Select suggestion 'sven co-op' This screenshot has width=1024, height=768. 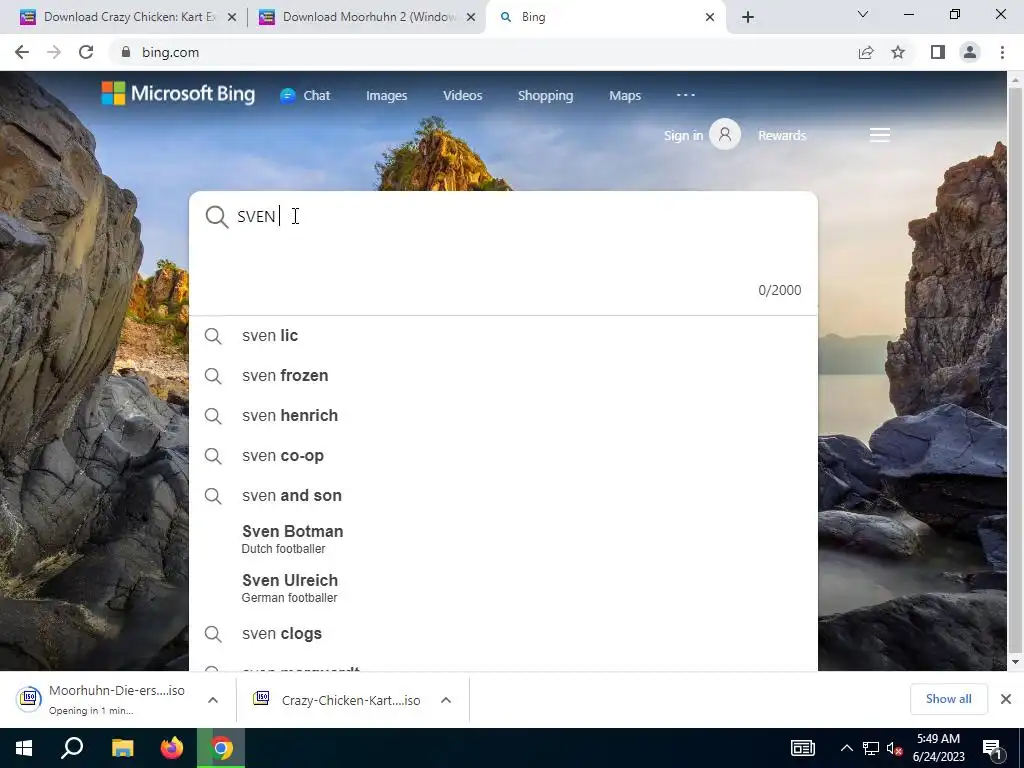pyautogui.click(x=503, y=455)
